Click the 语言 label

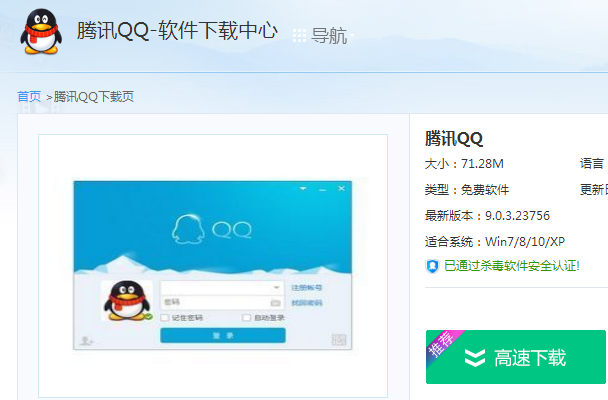click(592, 164)
